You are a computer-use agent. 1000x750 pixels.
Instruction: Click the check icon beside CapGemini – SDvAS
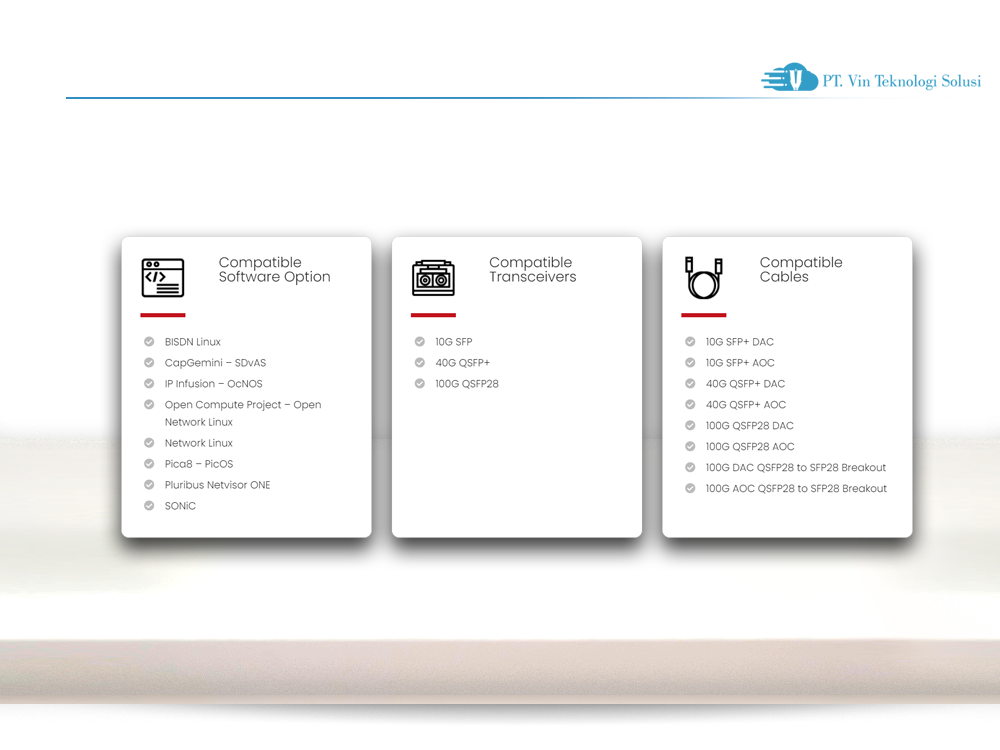point(149,363)
